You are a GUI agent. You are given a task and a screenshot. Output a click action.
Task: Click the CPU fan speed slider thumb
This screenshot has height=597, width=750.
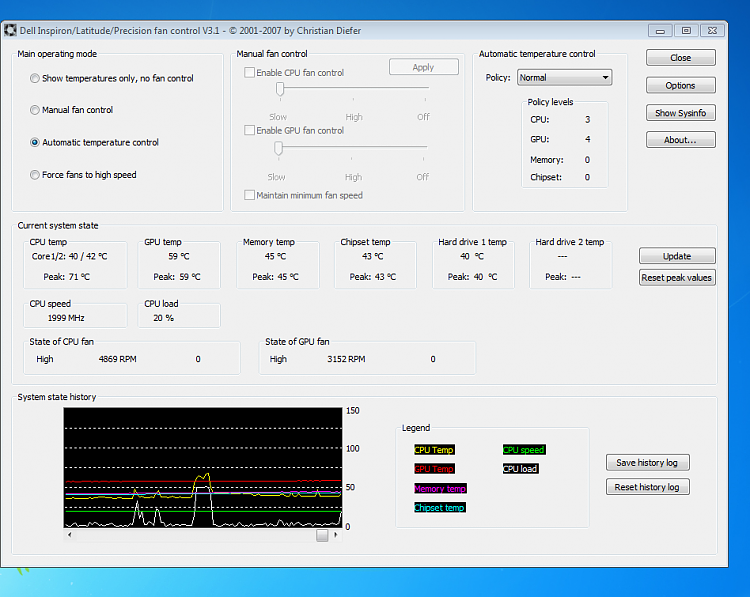(x=280, y=89)
